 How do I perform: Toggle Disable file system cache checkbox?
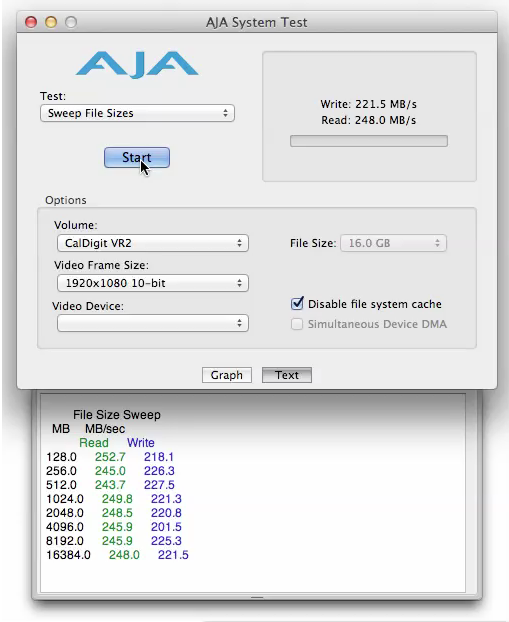coord(297,303)
